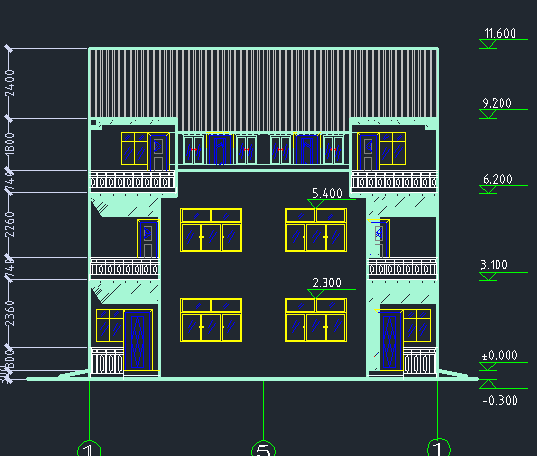This screenshot has width=537, height=456.
Task: Click the grid axis bubble numbered 5
Action: click(263, 448)
